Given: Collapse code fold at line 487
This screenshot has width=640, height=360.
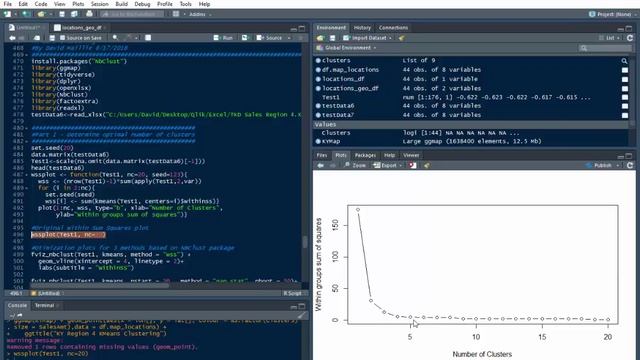Looking at the screenshot, I should tap(27, 175).
